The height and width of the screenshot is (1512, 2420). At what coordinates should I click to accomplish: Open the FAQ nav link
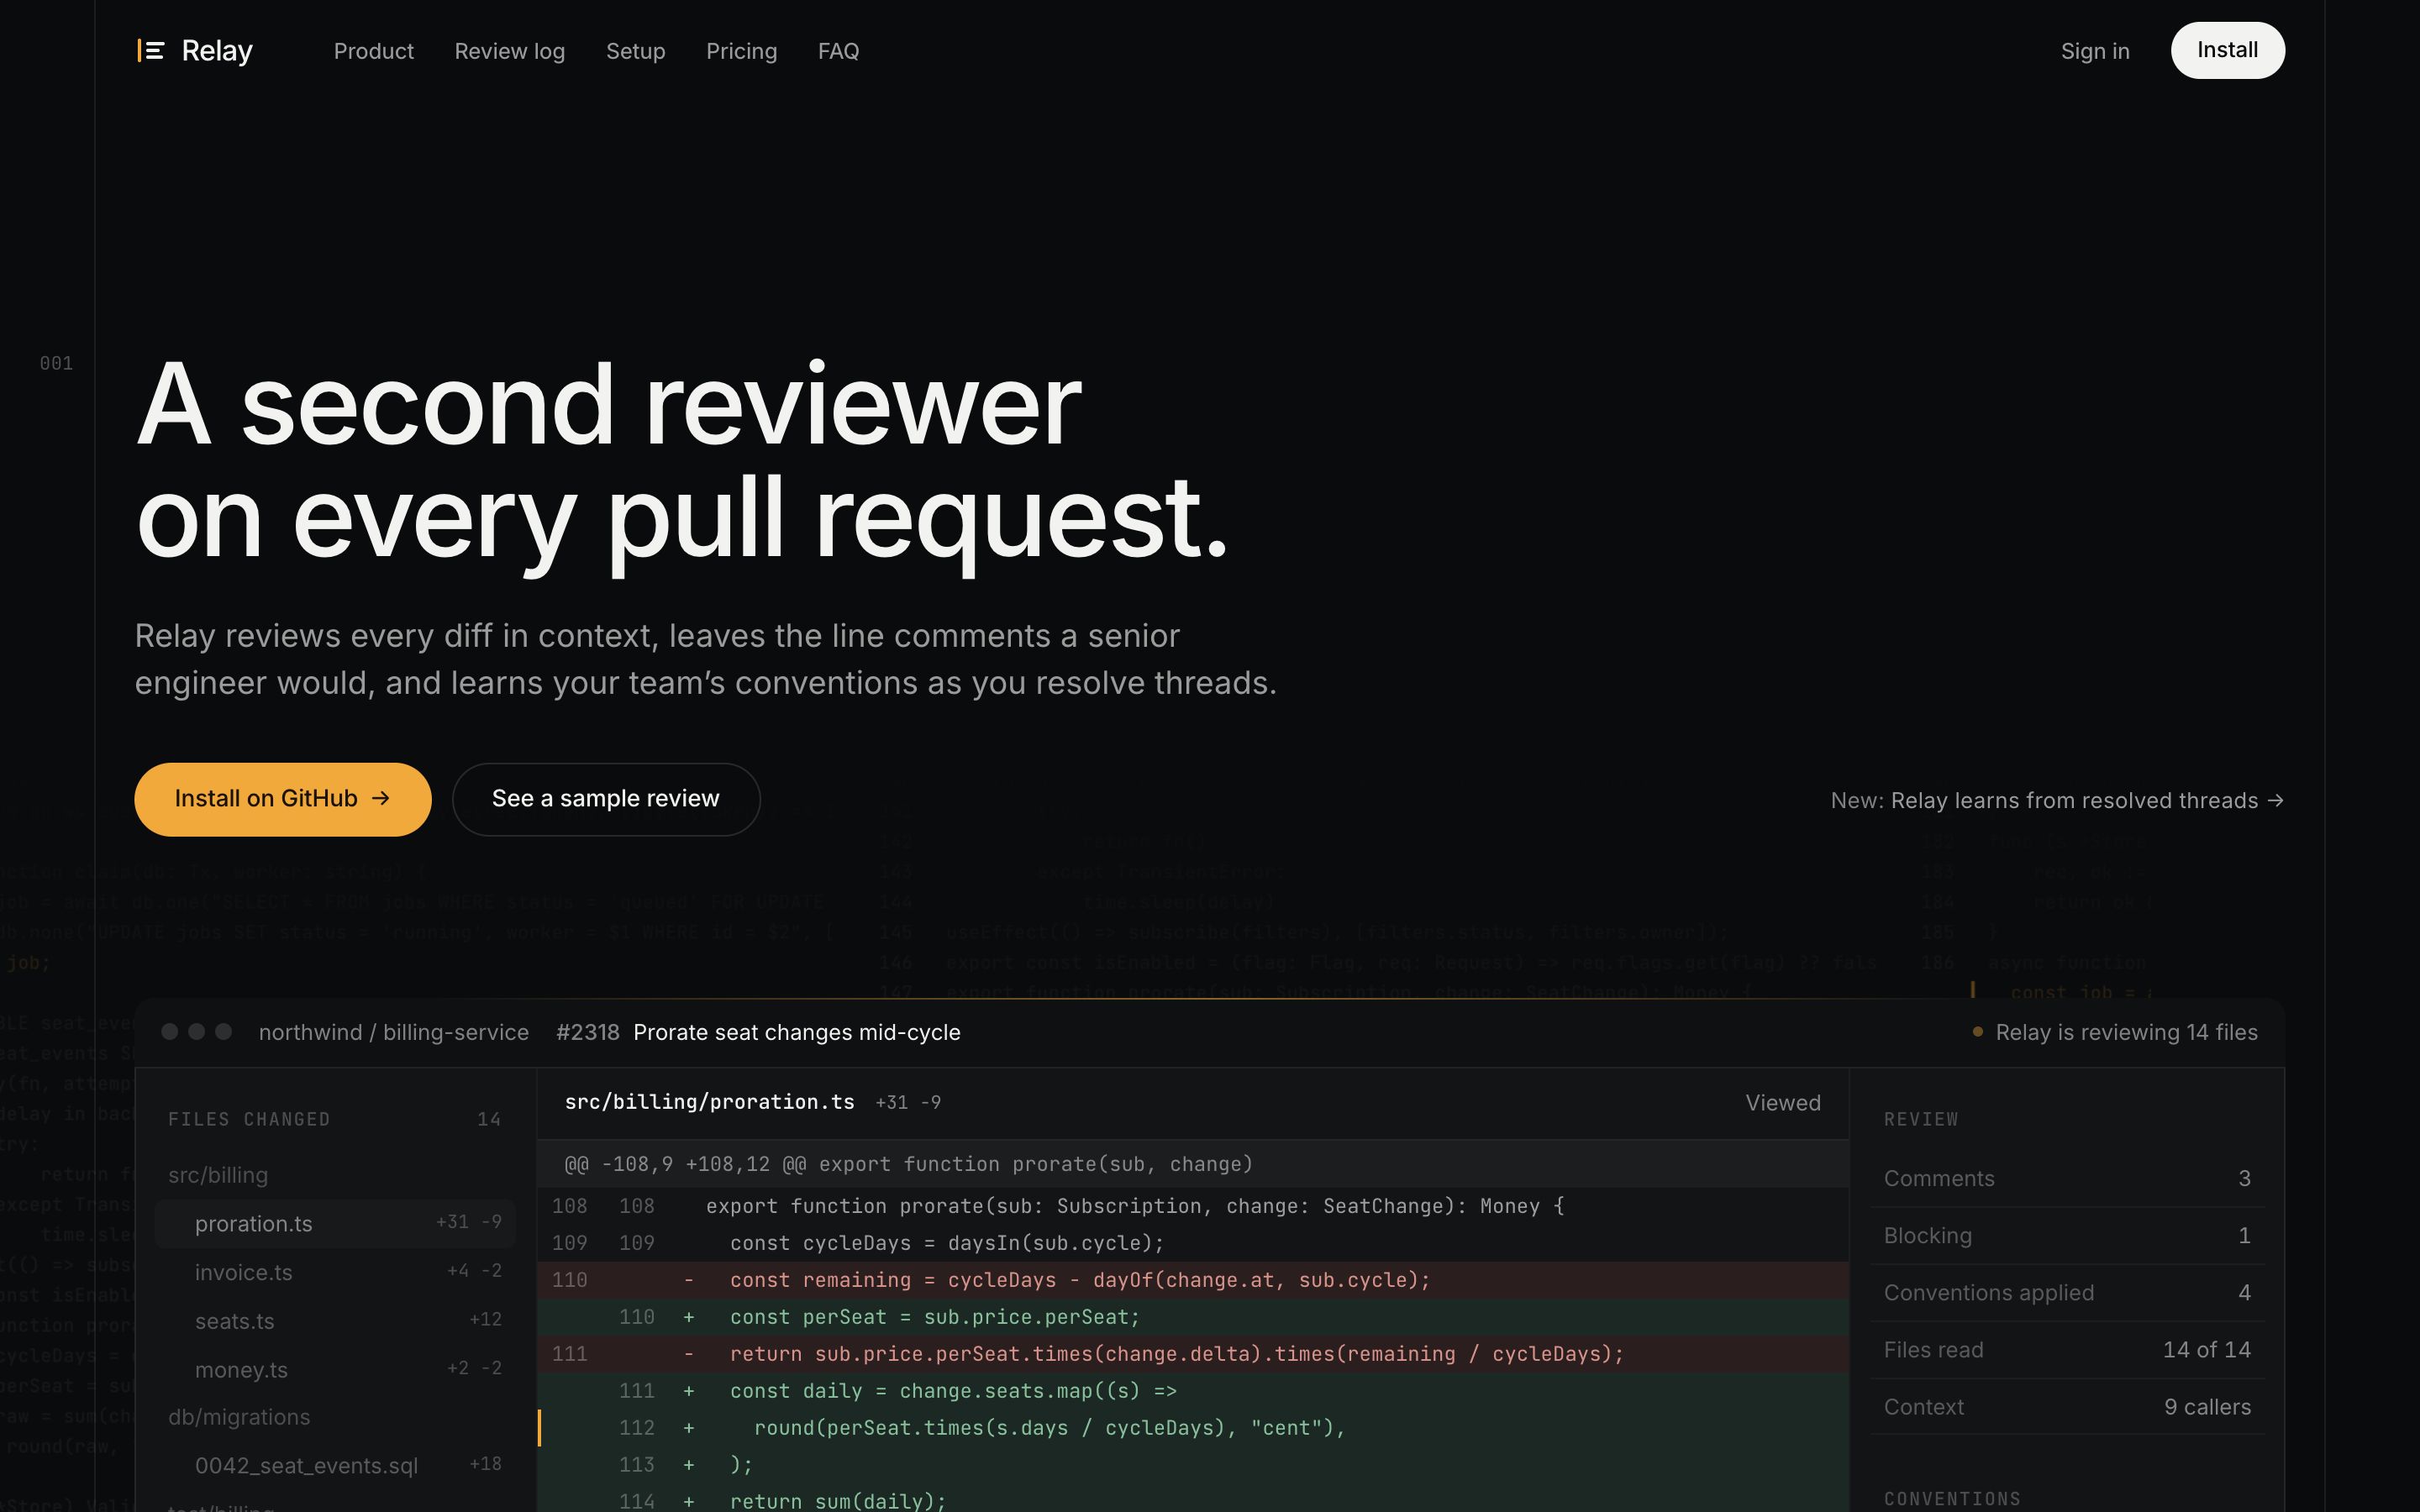[x=838, y=51]
